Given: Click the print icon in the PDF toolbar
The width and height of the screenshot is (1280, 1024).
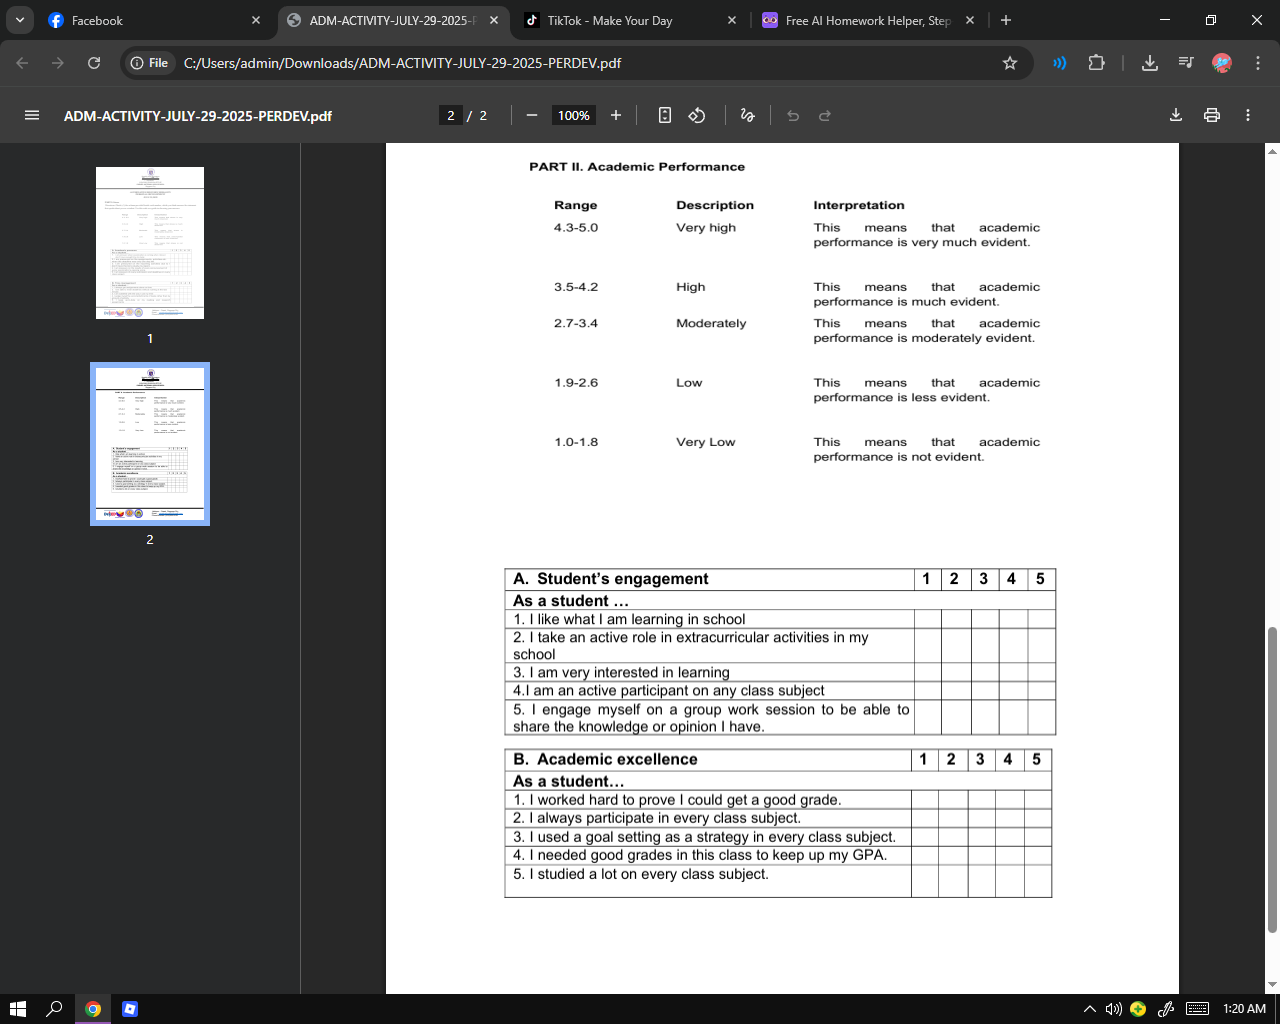Looking at the screenshot, I should [x=1212, y=115].
